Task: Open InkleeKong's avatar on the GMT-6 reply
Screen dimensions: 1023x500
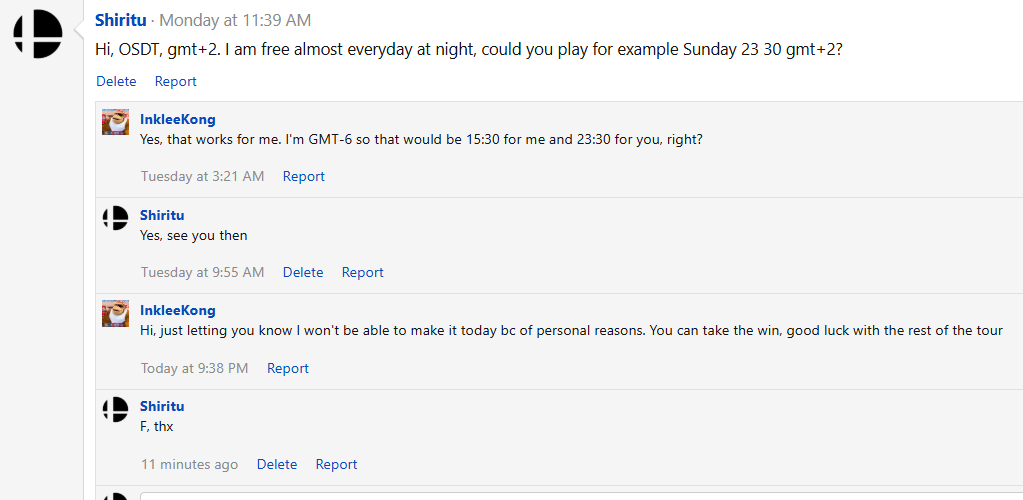Action: [x=116, y=121]
